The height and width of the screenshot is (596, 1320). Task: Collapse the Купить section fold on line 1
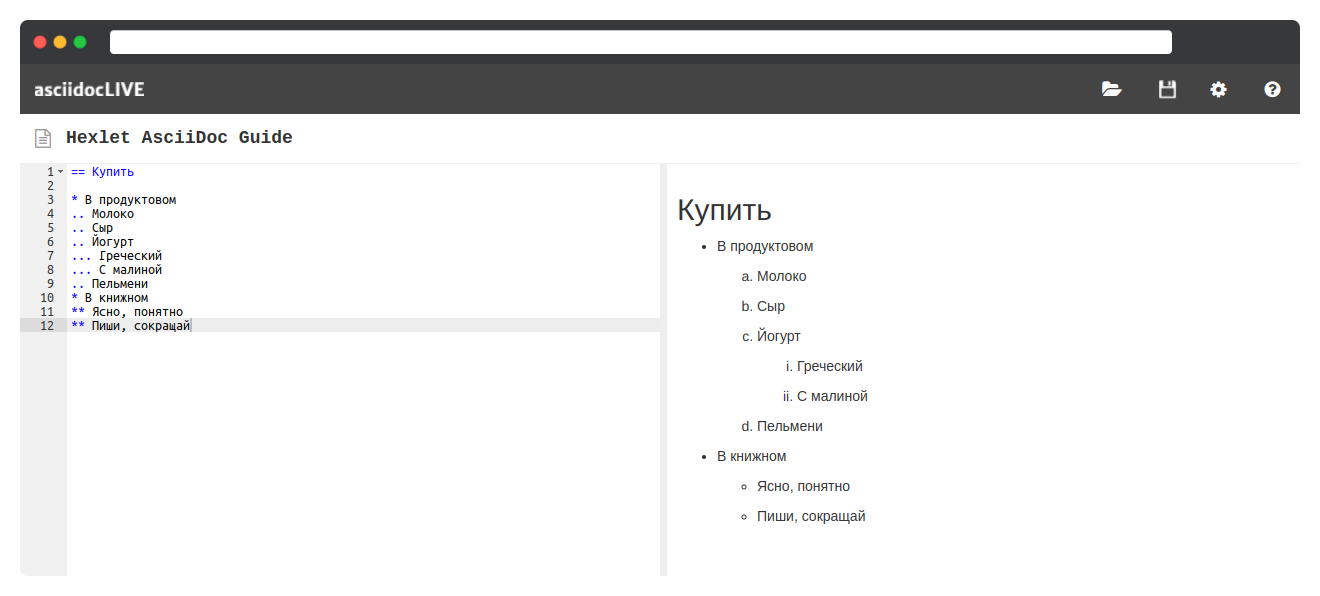[59, 171]
